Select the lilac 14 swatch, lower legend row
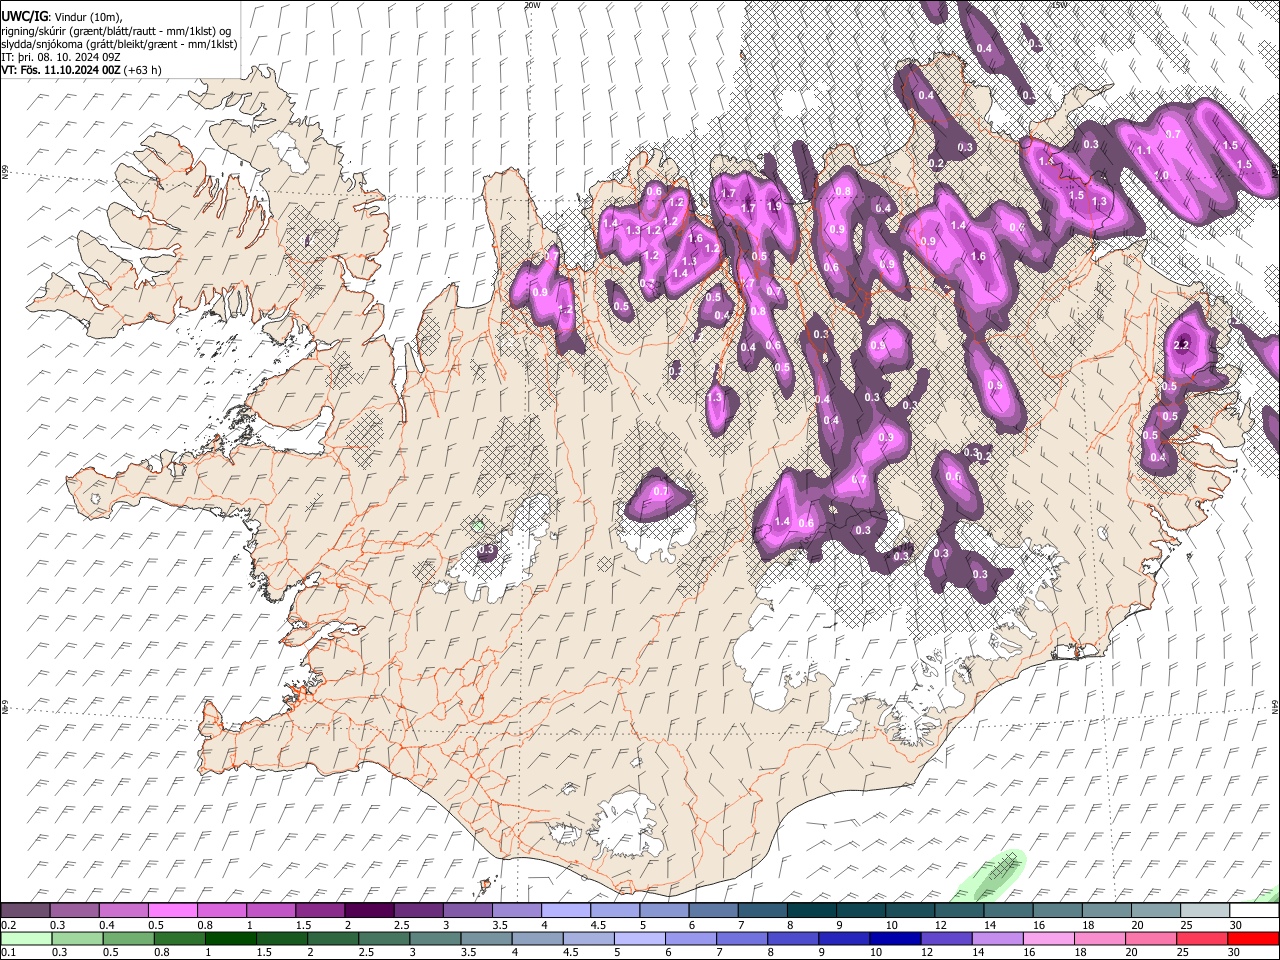Viewport: 1280px width, 960px height. click(x=998, y=938)
